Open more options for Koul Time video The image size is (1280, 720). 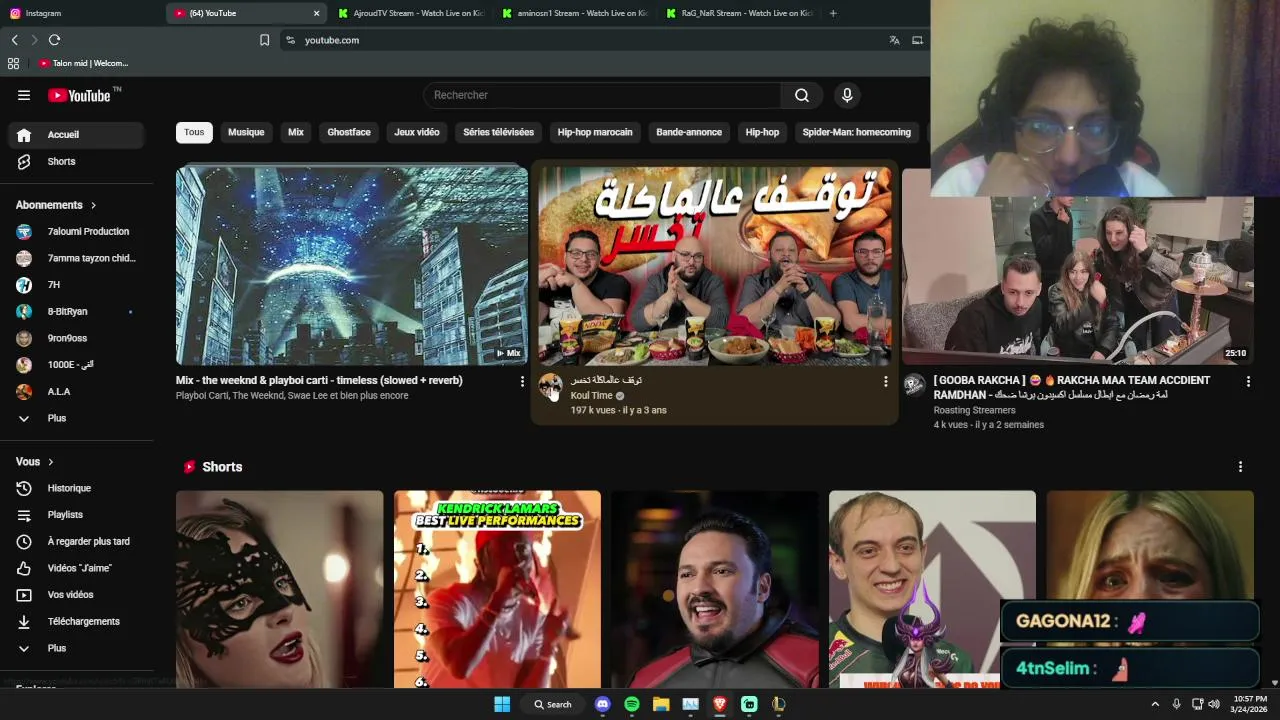click(885, 382)
